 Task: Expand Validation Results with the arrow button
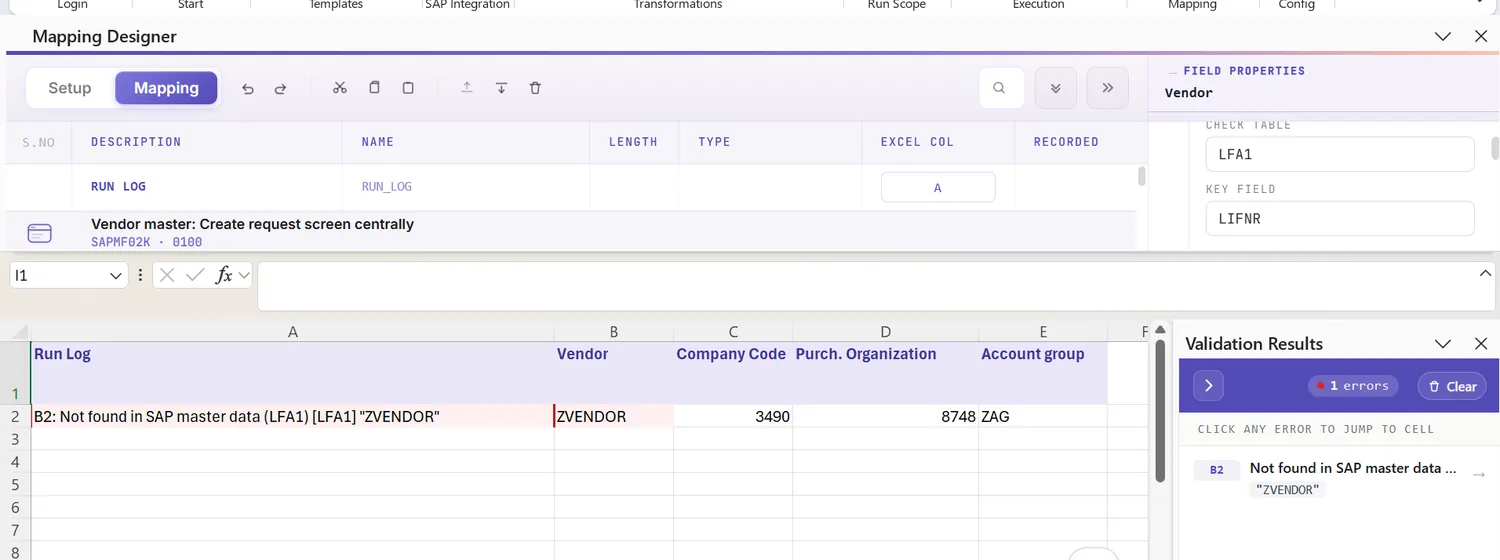(1208, 385)
